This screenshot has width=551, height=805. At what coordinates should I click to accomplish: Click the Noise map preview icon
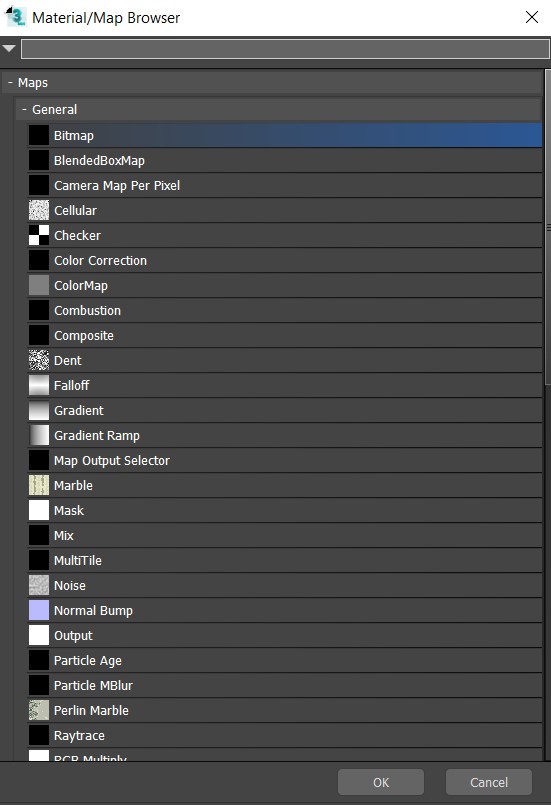point(39,585)
